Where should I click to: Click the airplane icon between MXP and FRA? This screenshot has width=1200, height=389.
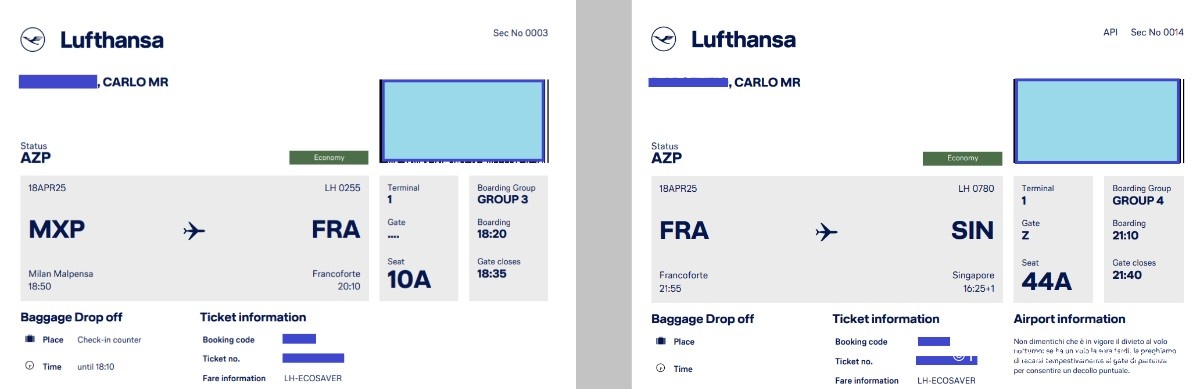pyautogui.click(x=194, y=231)
